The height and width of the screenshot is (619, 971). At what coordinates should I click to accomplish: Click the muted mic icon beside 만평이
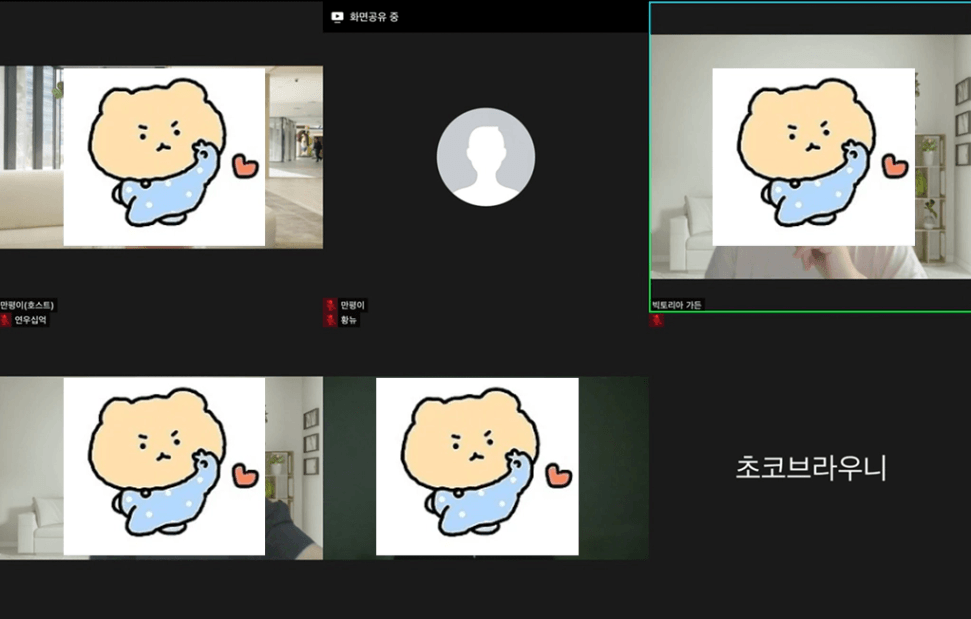tap(331, 305)
